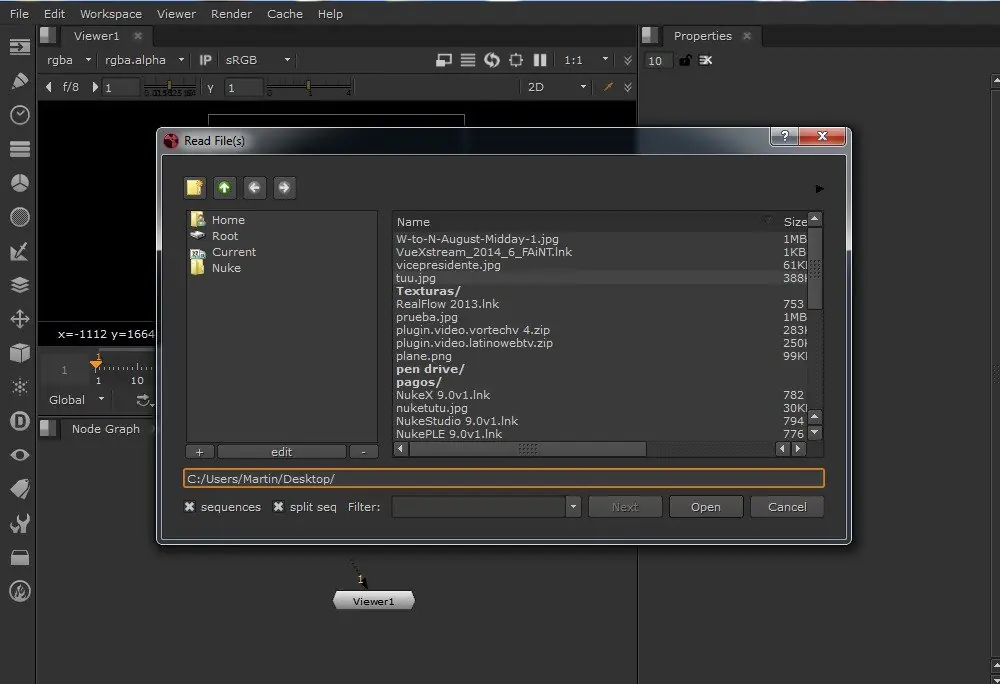Pause viewer updates
The height and width of the screenshot is (684, 1000).
click(540, 60)
